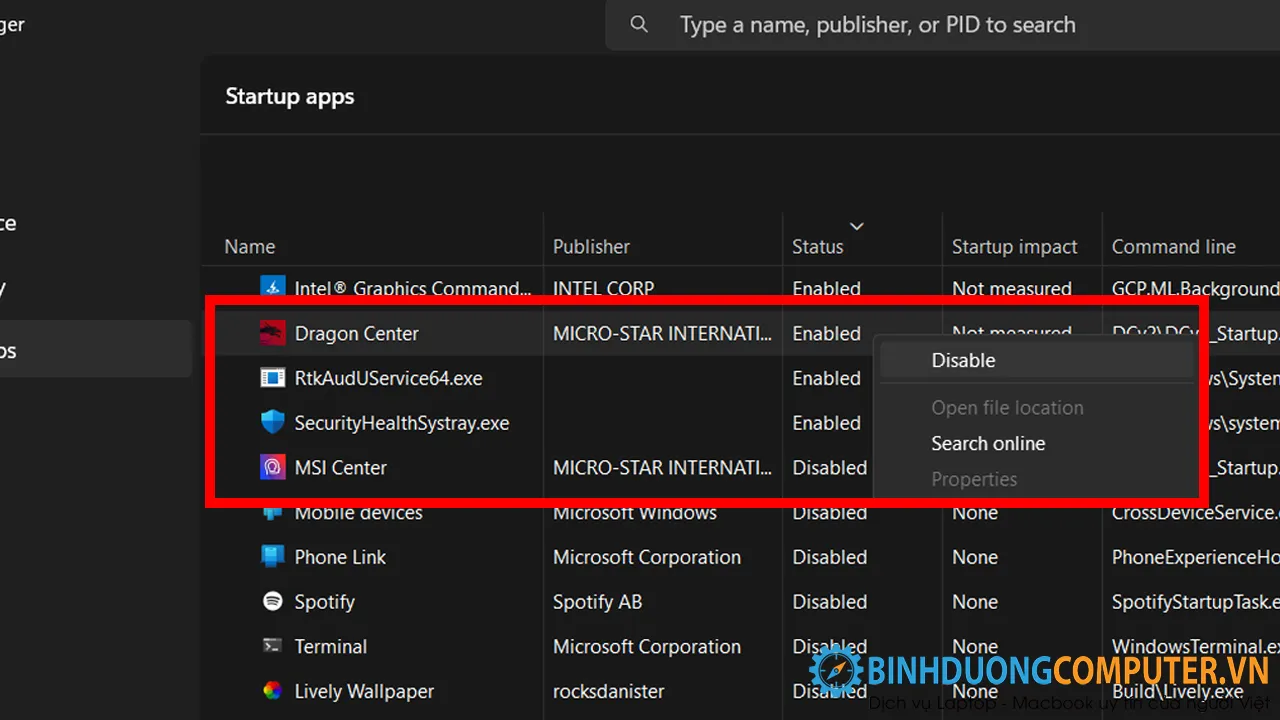Screen dimensions: 1280x720
Task: Select the Enabled status of RtkAudUService64.exe
Action: [x=826, y=378]
